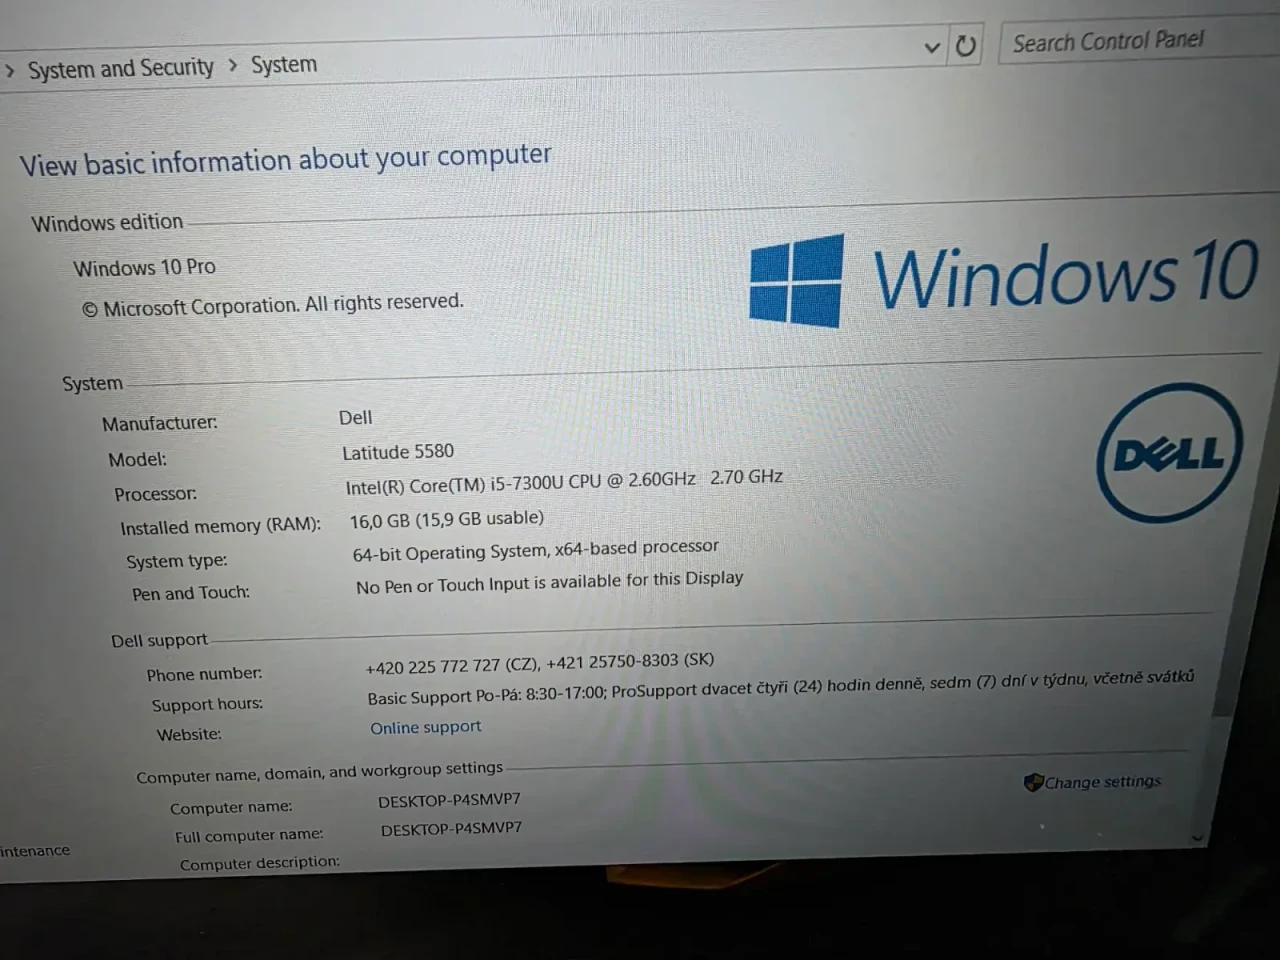Open the Online support link

click(x=425, y=728)
